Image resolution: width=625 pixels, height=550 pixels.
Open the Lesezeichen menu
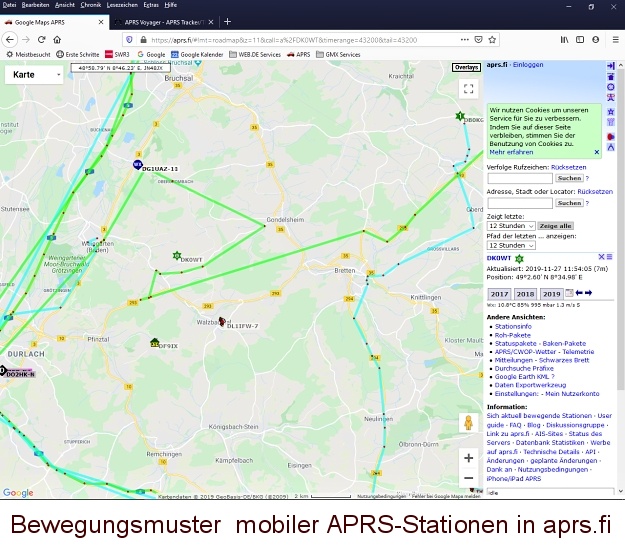coord(122,5)
